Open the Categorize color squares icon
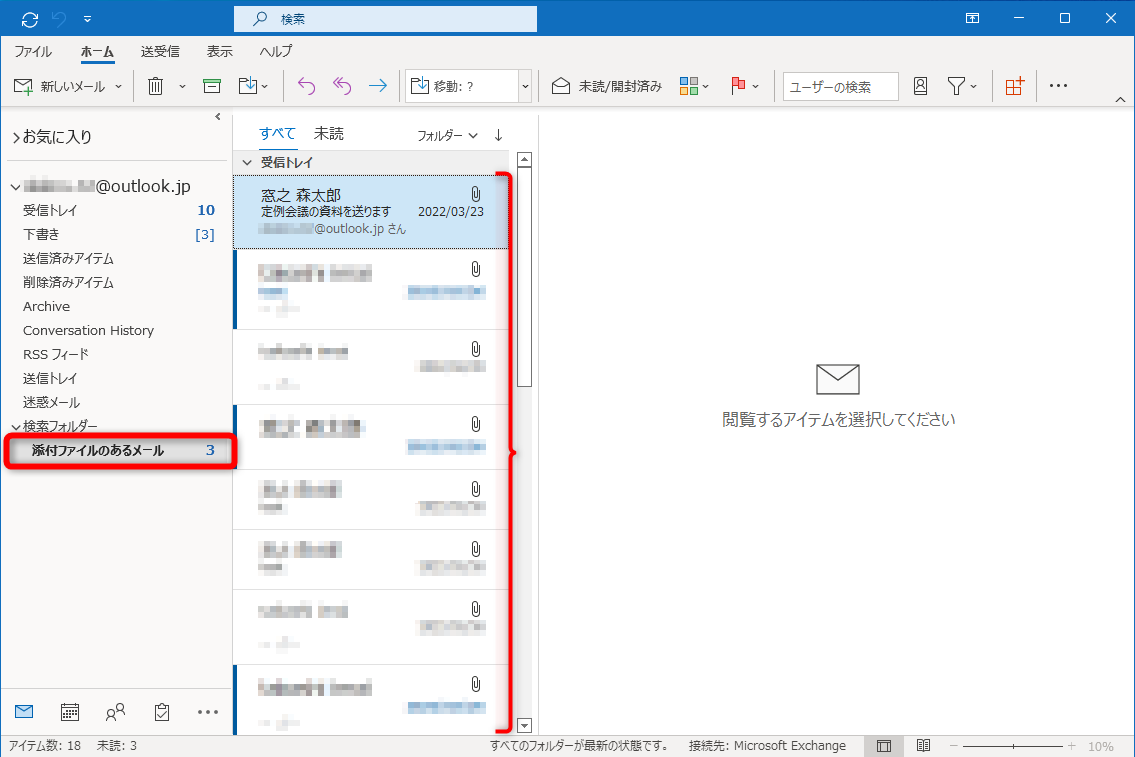 click(689, 86)
